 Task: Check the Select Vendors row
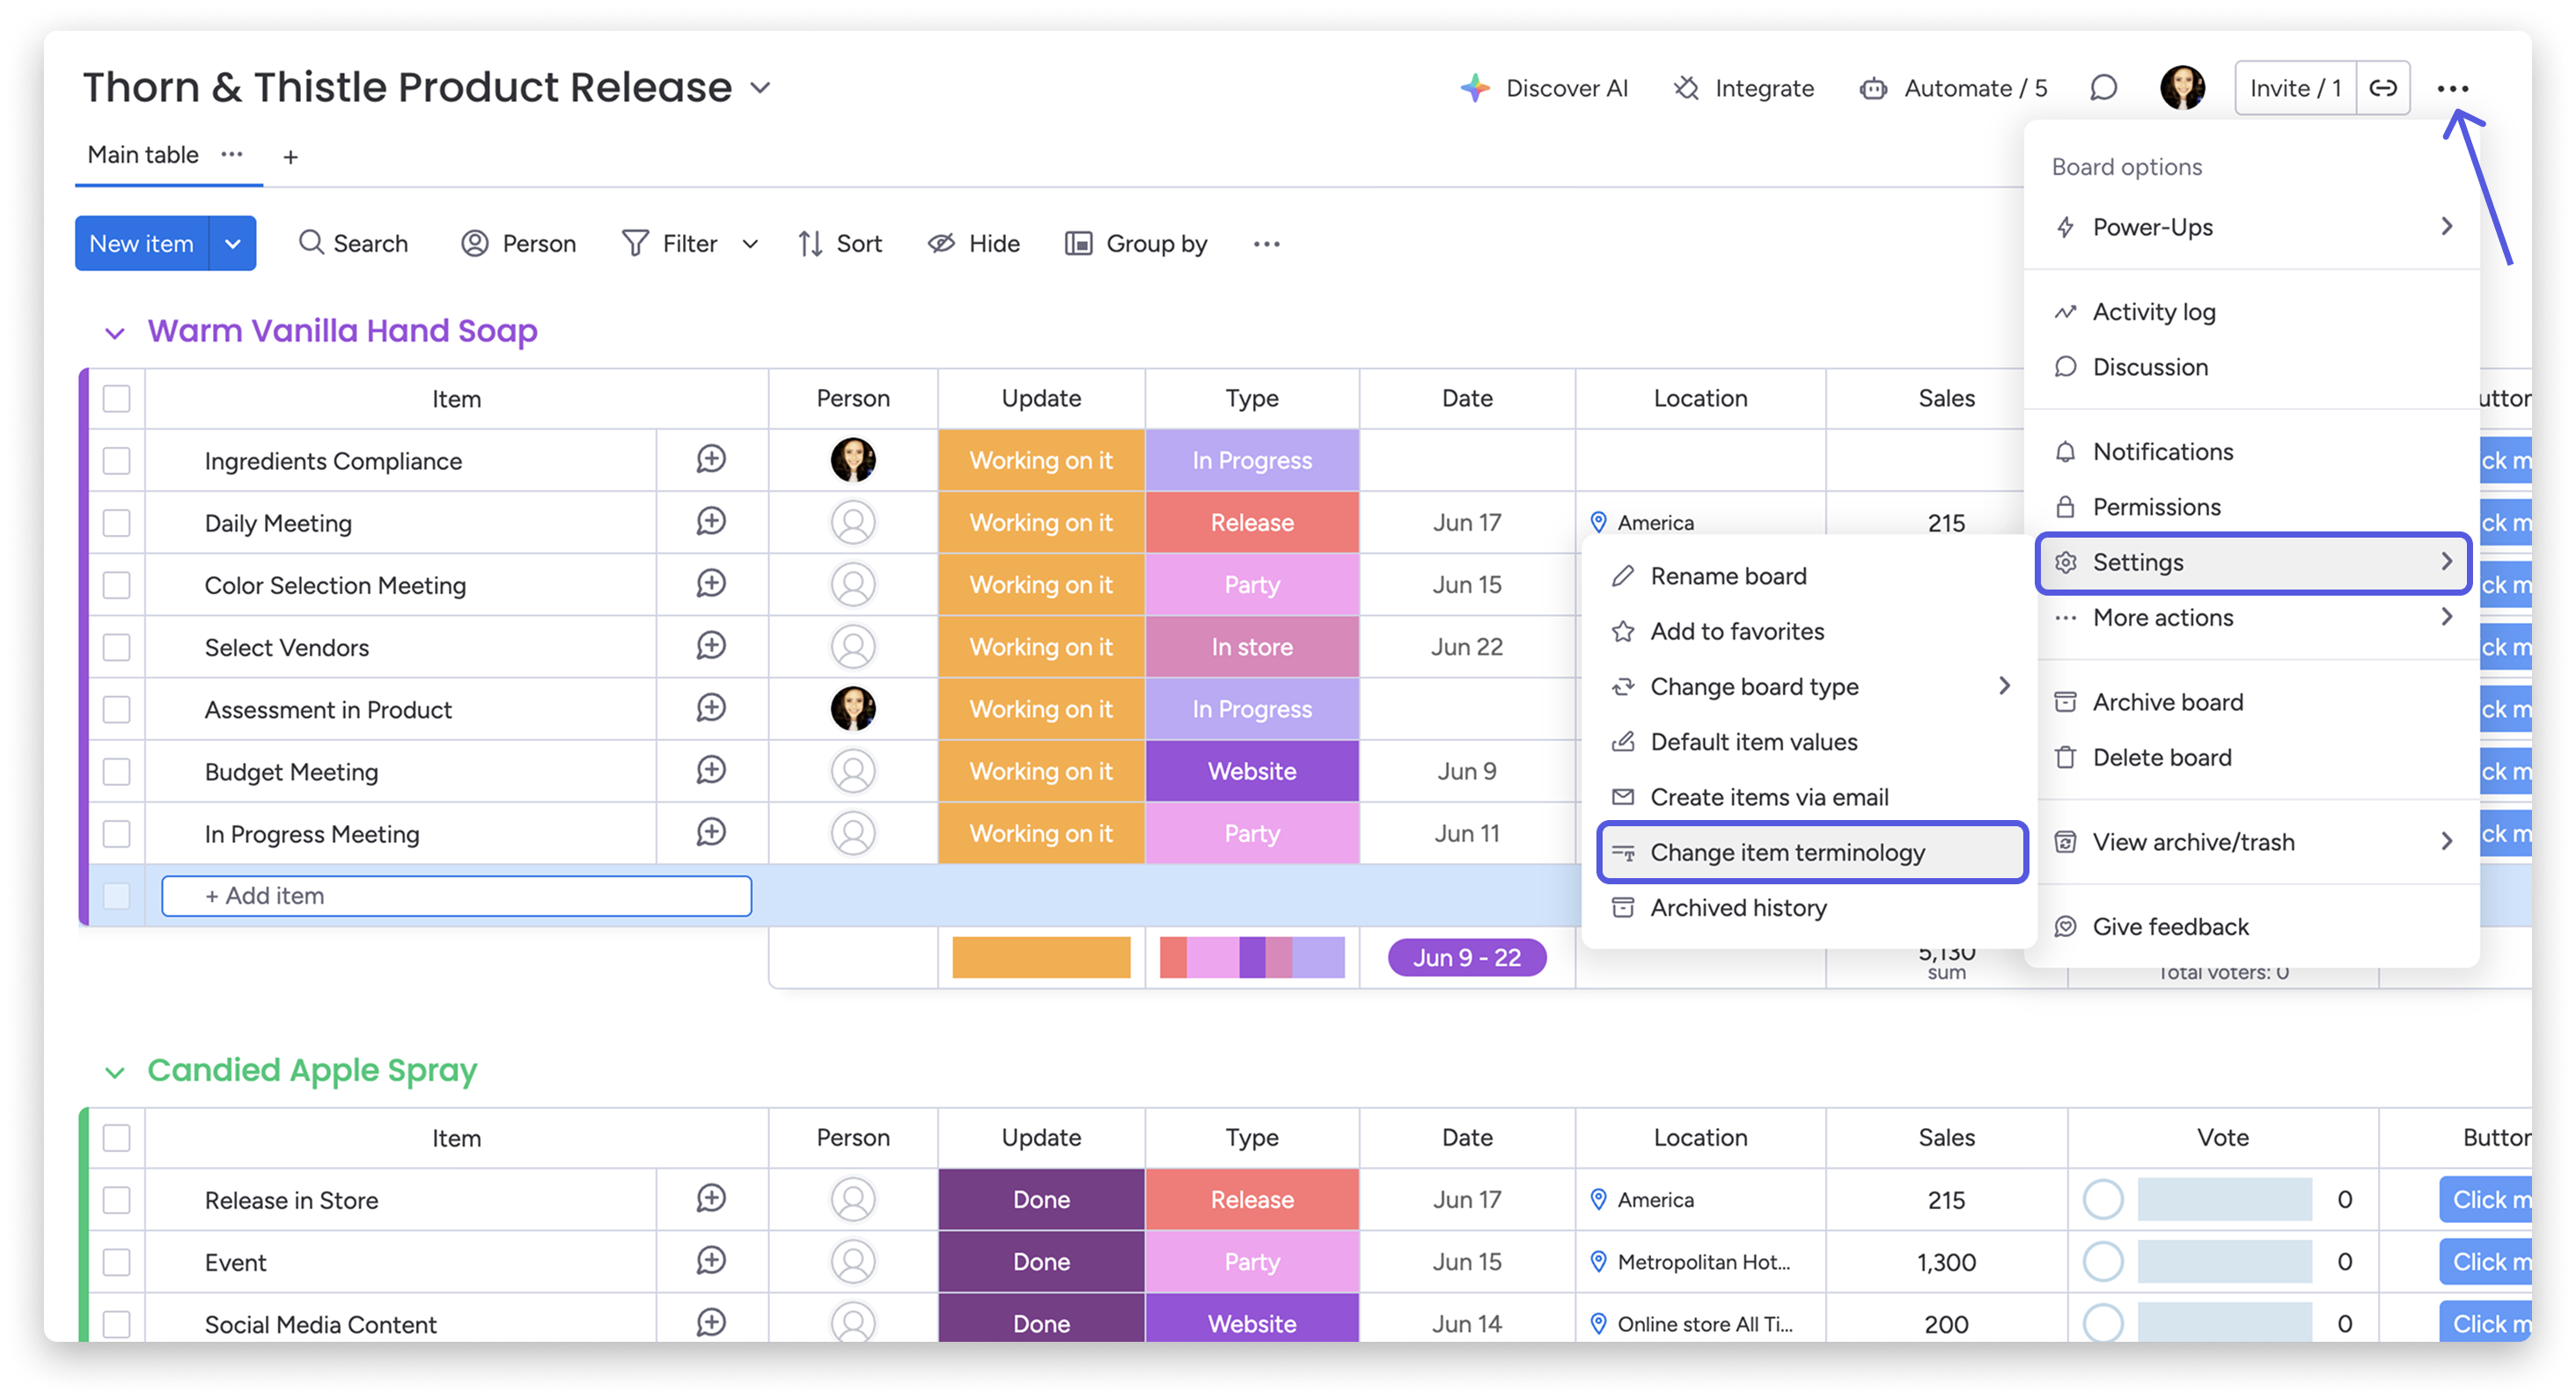tap(116, 646)
